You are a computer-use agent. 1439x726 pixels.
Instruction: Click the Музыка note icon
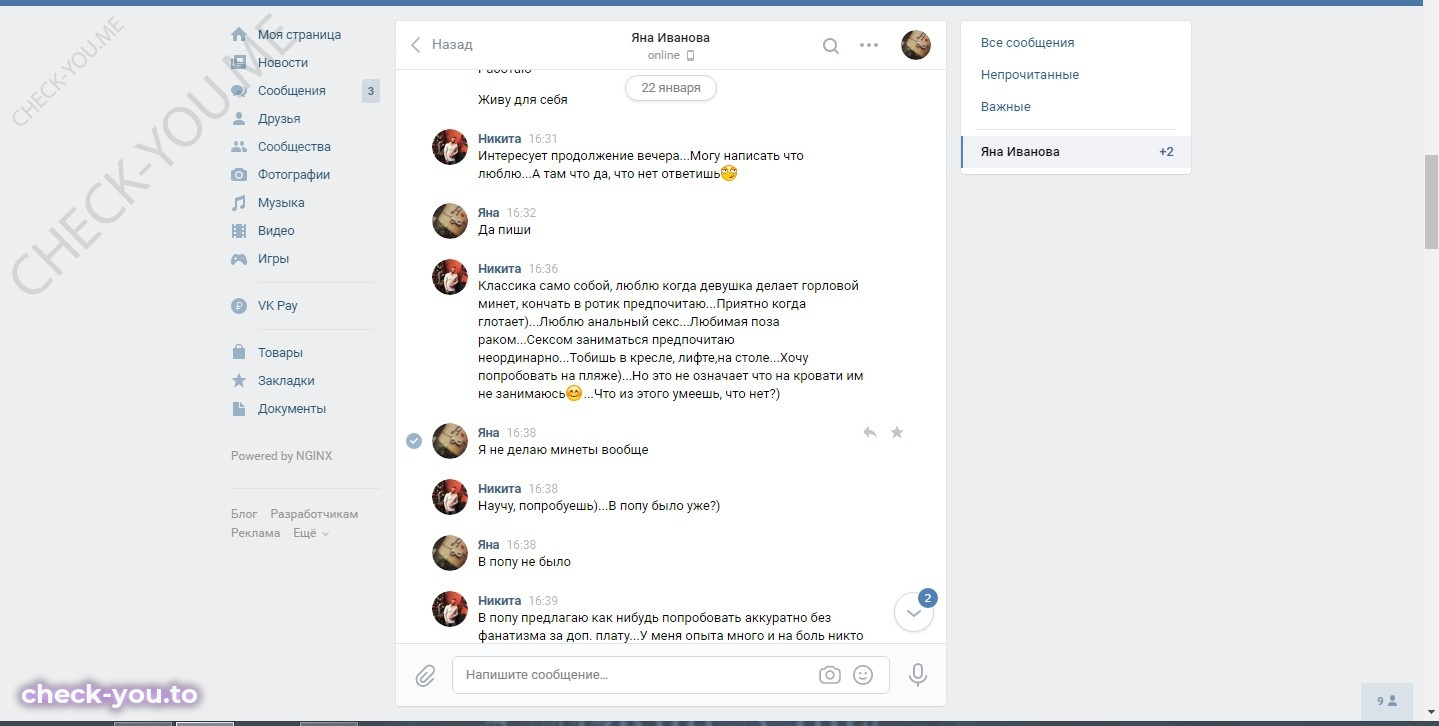pos(239,202)
